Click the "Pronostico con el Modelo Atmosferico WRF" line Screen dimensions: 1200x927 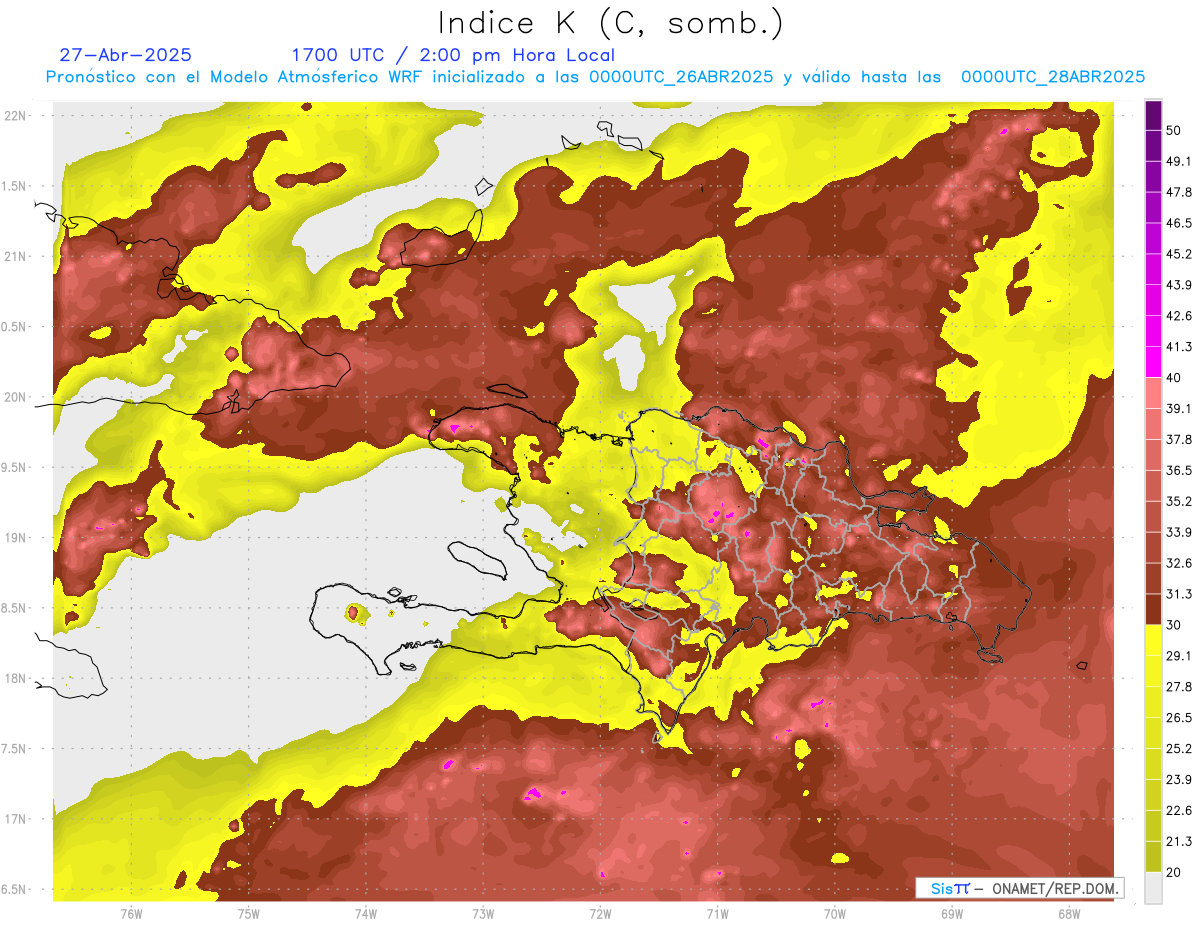pos(595,77)
